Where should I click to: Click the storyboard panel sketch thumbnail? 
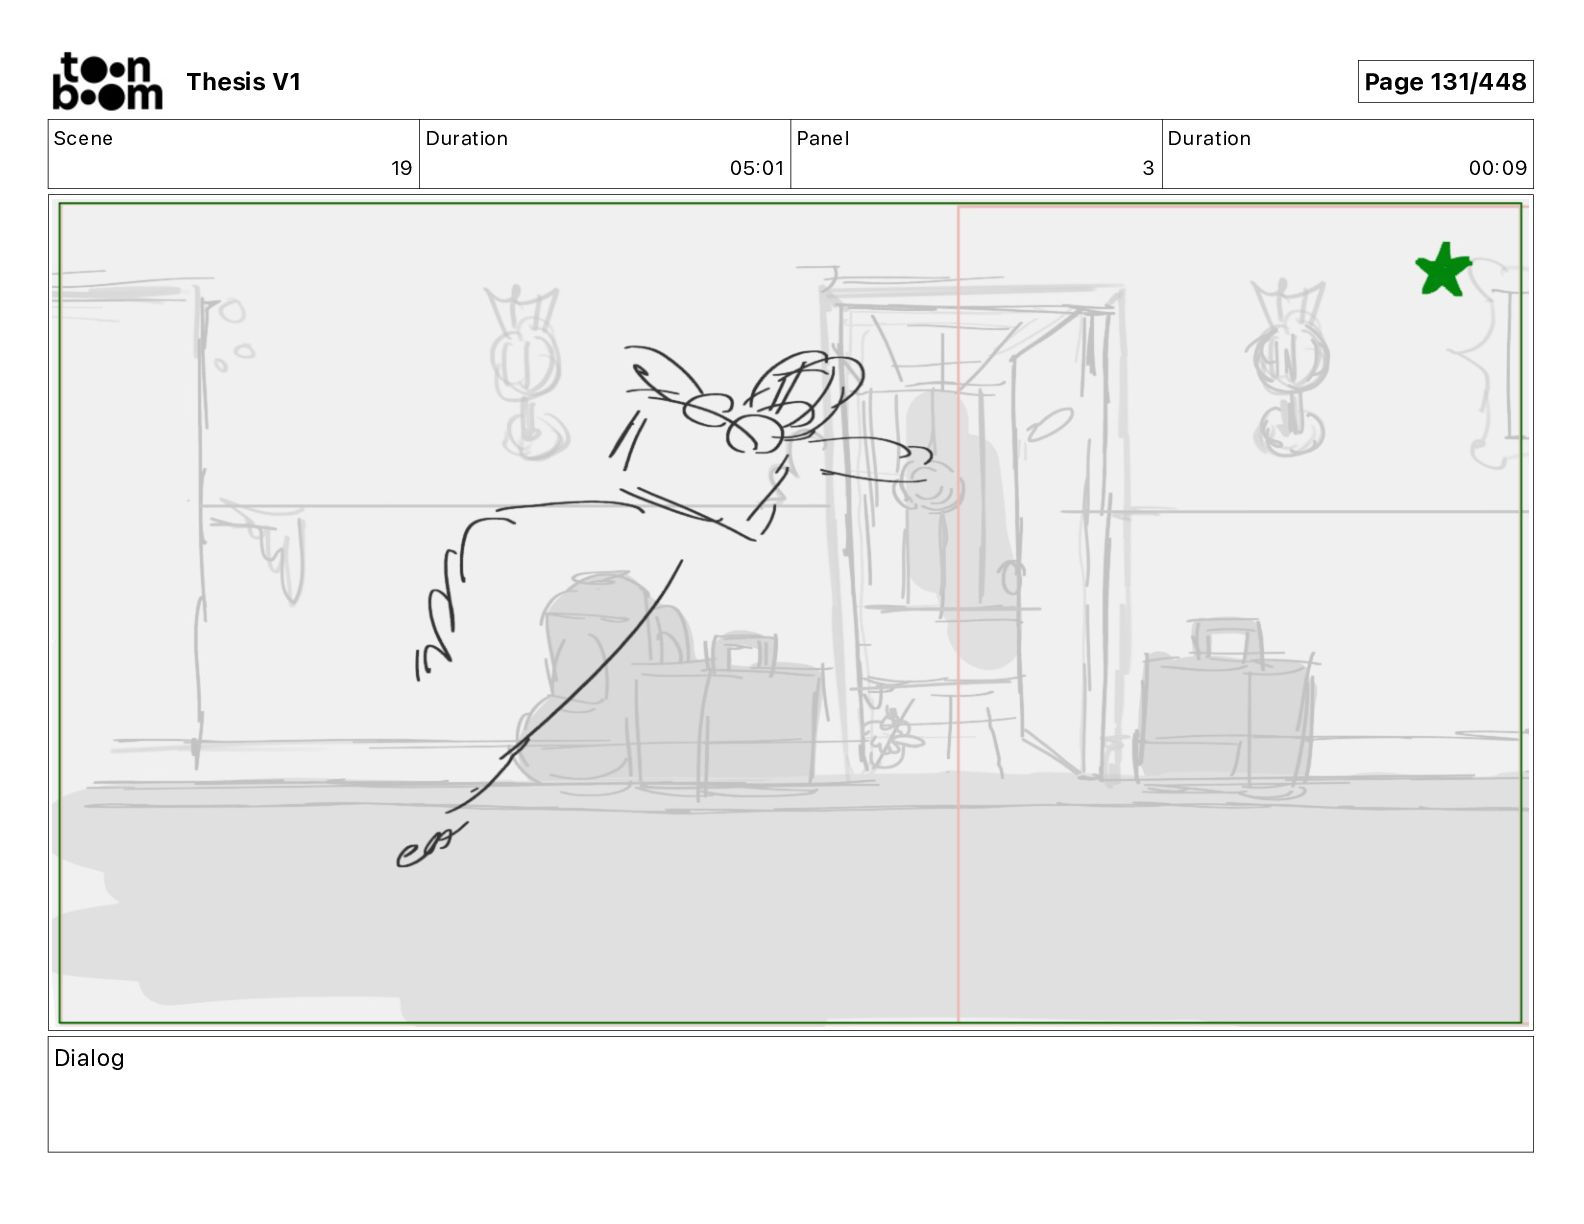(790, 613)
